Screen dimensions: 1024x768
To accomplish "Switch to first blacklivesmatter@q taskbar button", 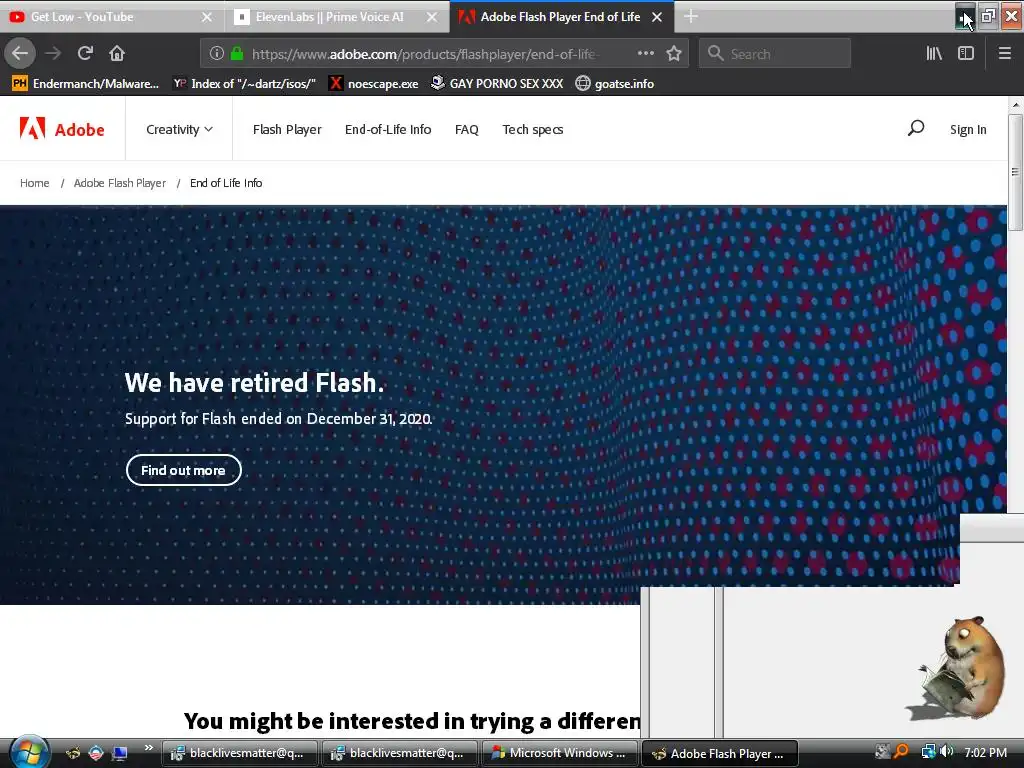I will 240,753.
